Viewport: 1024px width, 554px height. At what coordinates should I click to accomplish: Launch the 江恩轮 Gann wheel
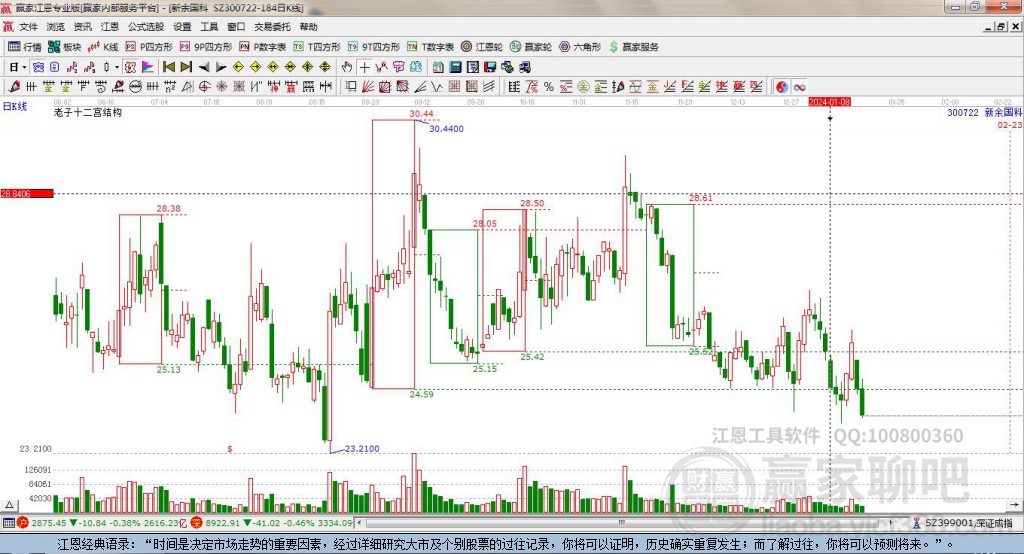click(482, 47)
